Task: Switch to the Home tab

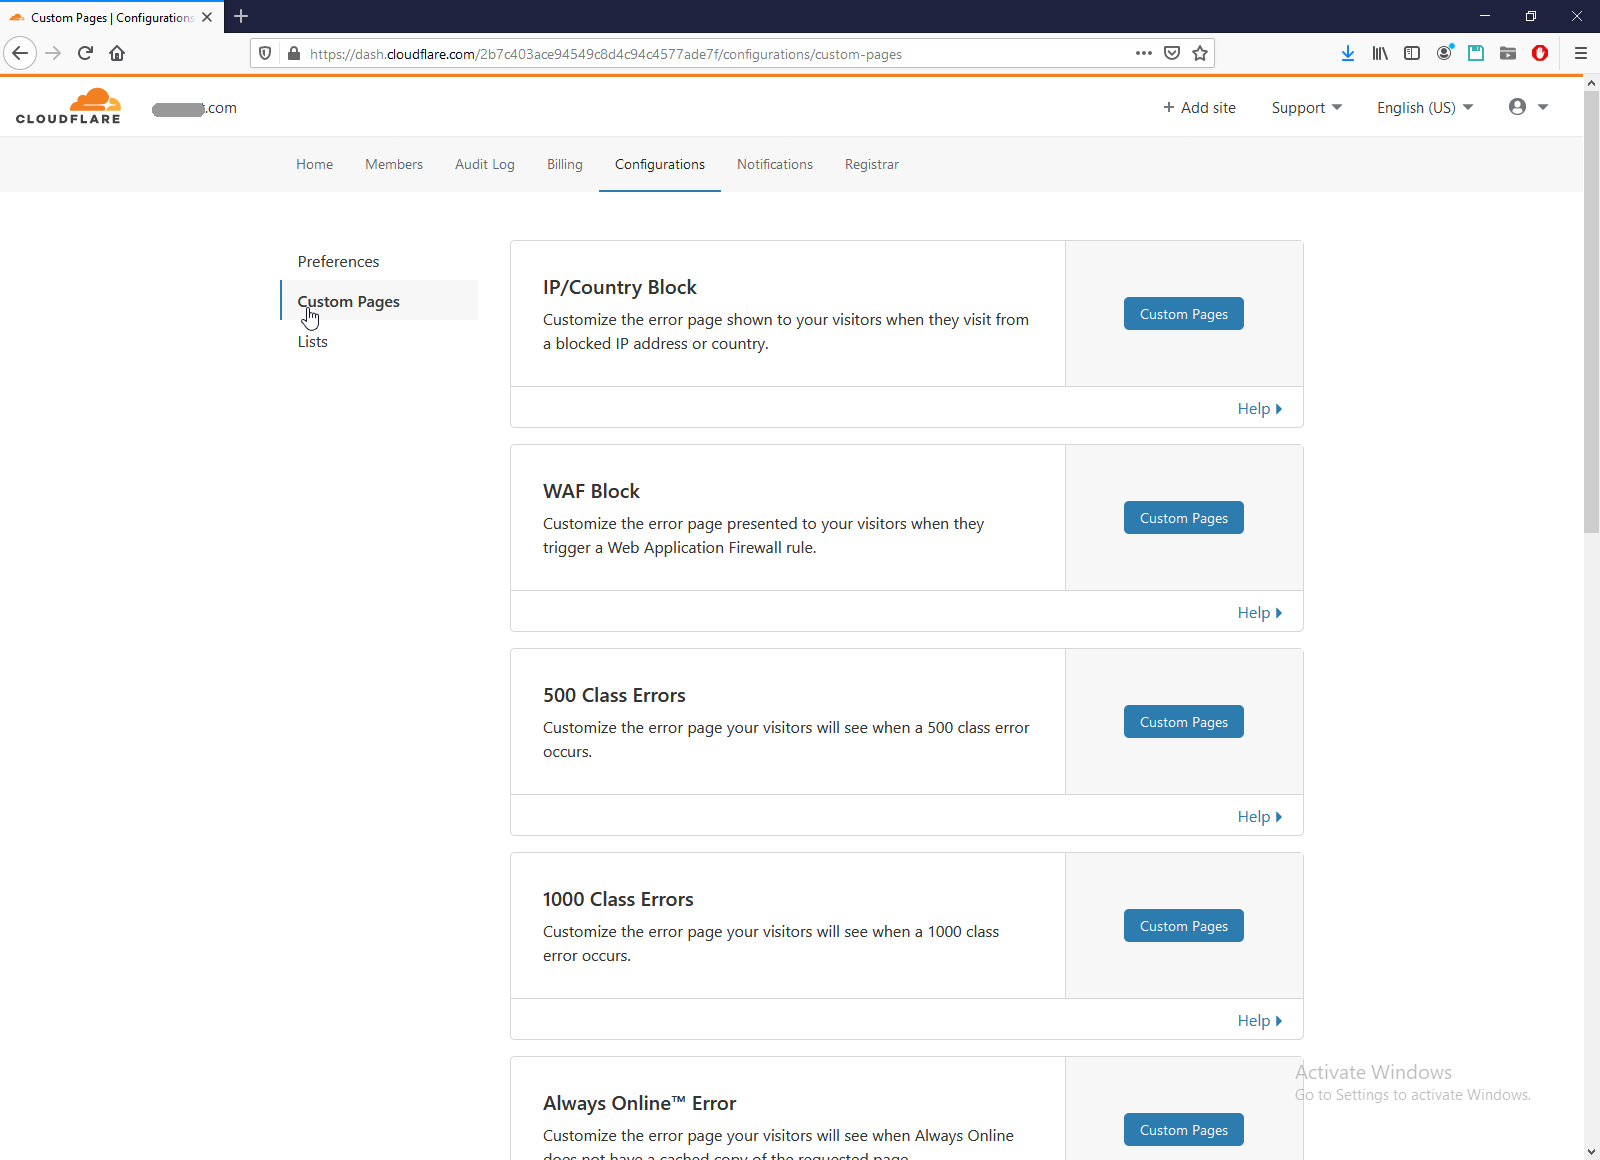Action: (314, 164)
